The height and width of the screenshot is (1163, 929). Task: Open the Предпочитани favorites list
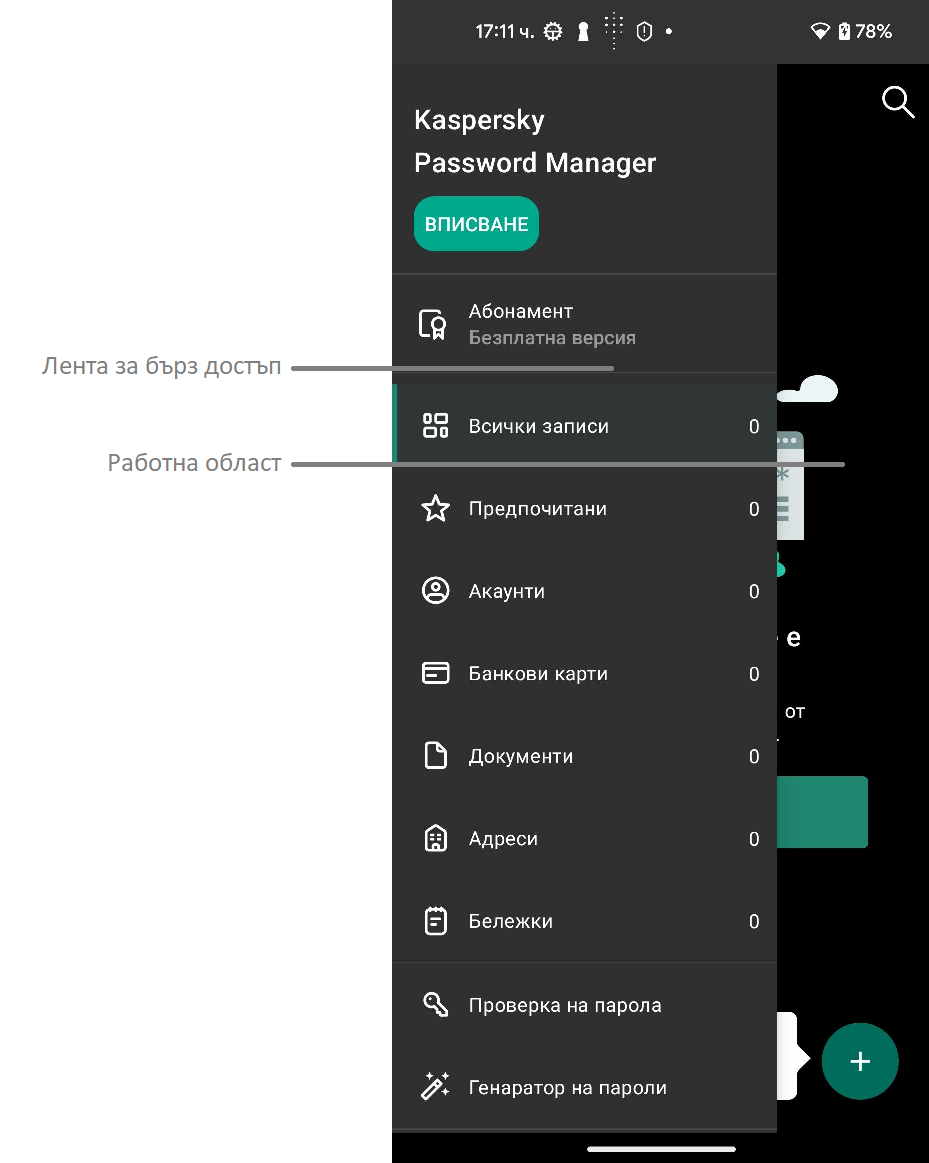click(538, 509)
